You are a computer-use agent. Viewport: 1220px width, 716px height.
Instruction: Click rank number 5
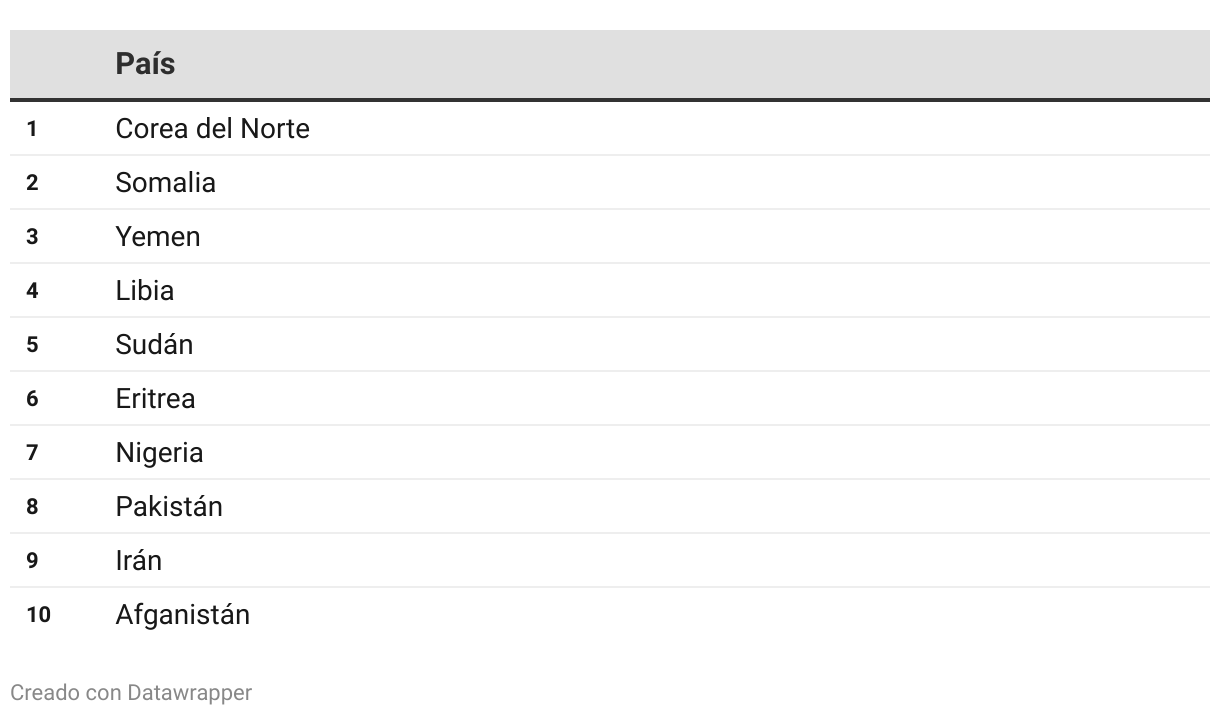[32, 345]
